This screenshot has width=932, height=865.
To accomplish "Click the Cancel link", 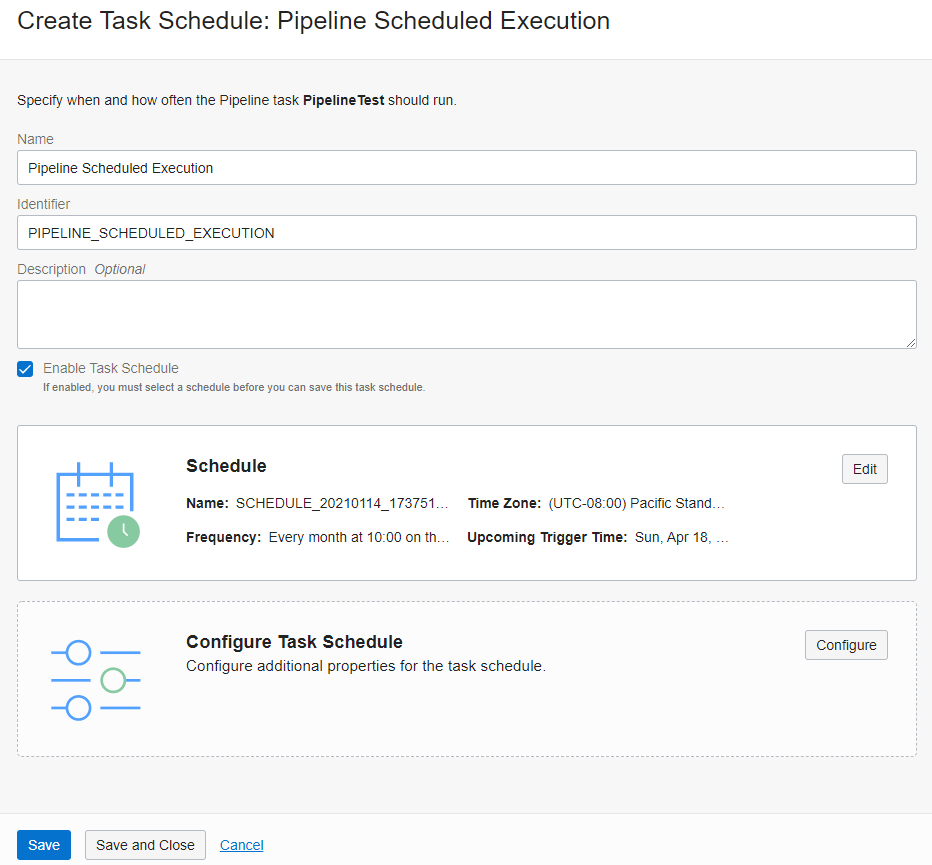I will pos(241,844).
